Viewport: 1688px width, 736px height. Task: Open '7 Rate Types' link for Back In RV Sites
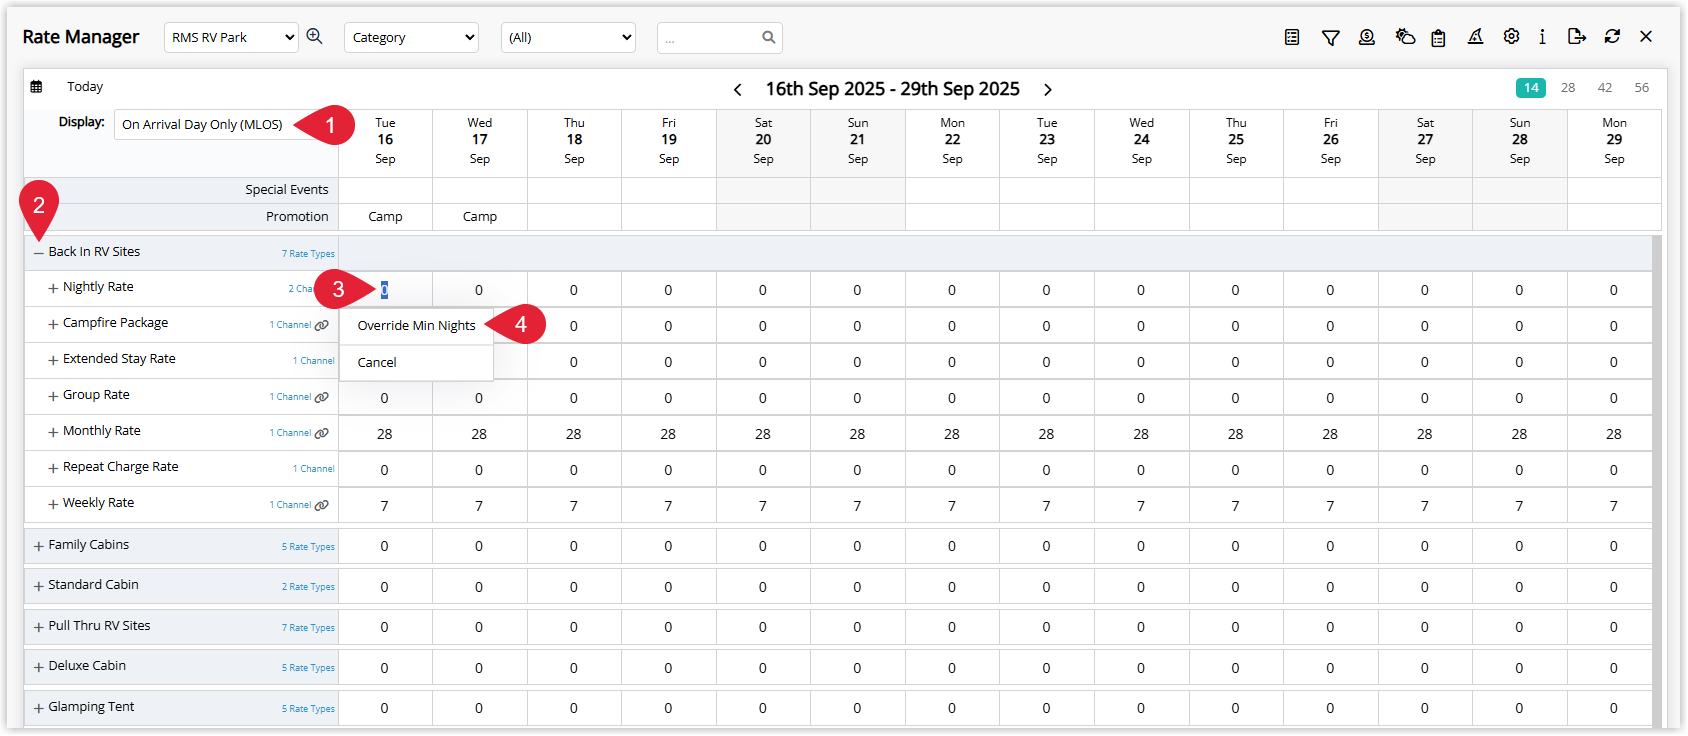[308, 254]
